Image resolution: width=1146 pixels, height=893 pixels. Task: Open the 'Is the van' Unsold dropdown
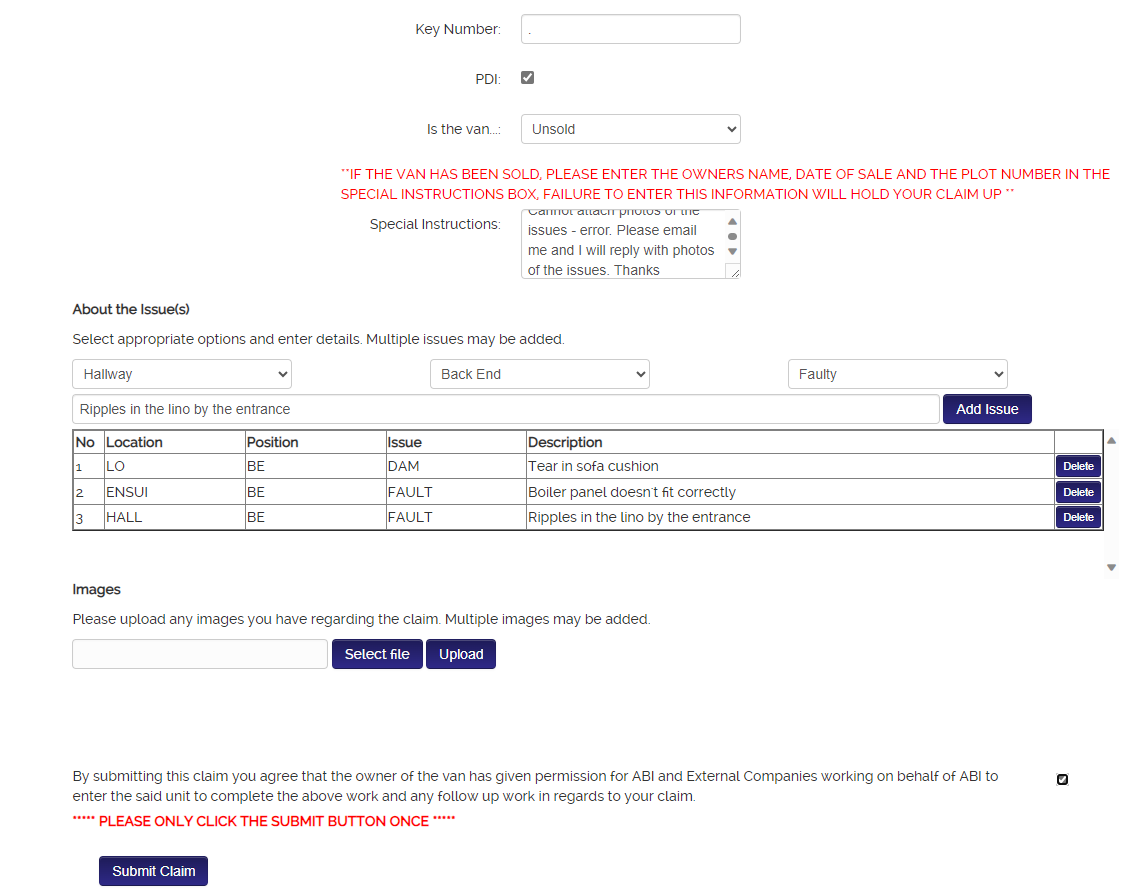click(x=630, y=129)
